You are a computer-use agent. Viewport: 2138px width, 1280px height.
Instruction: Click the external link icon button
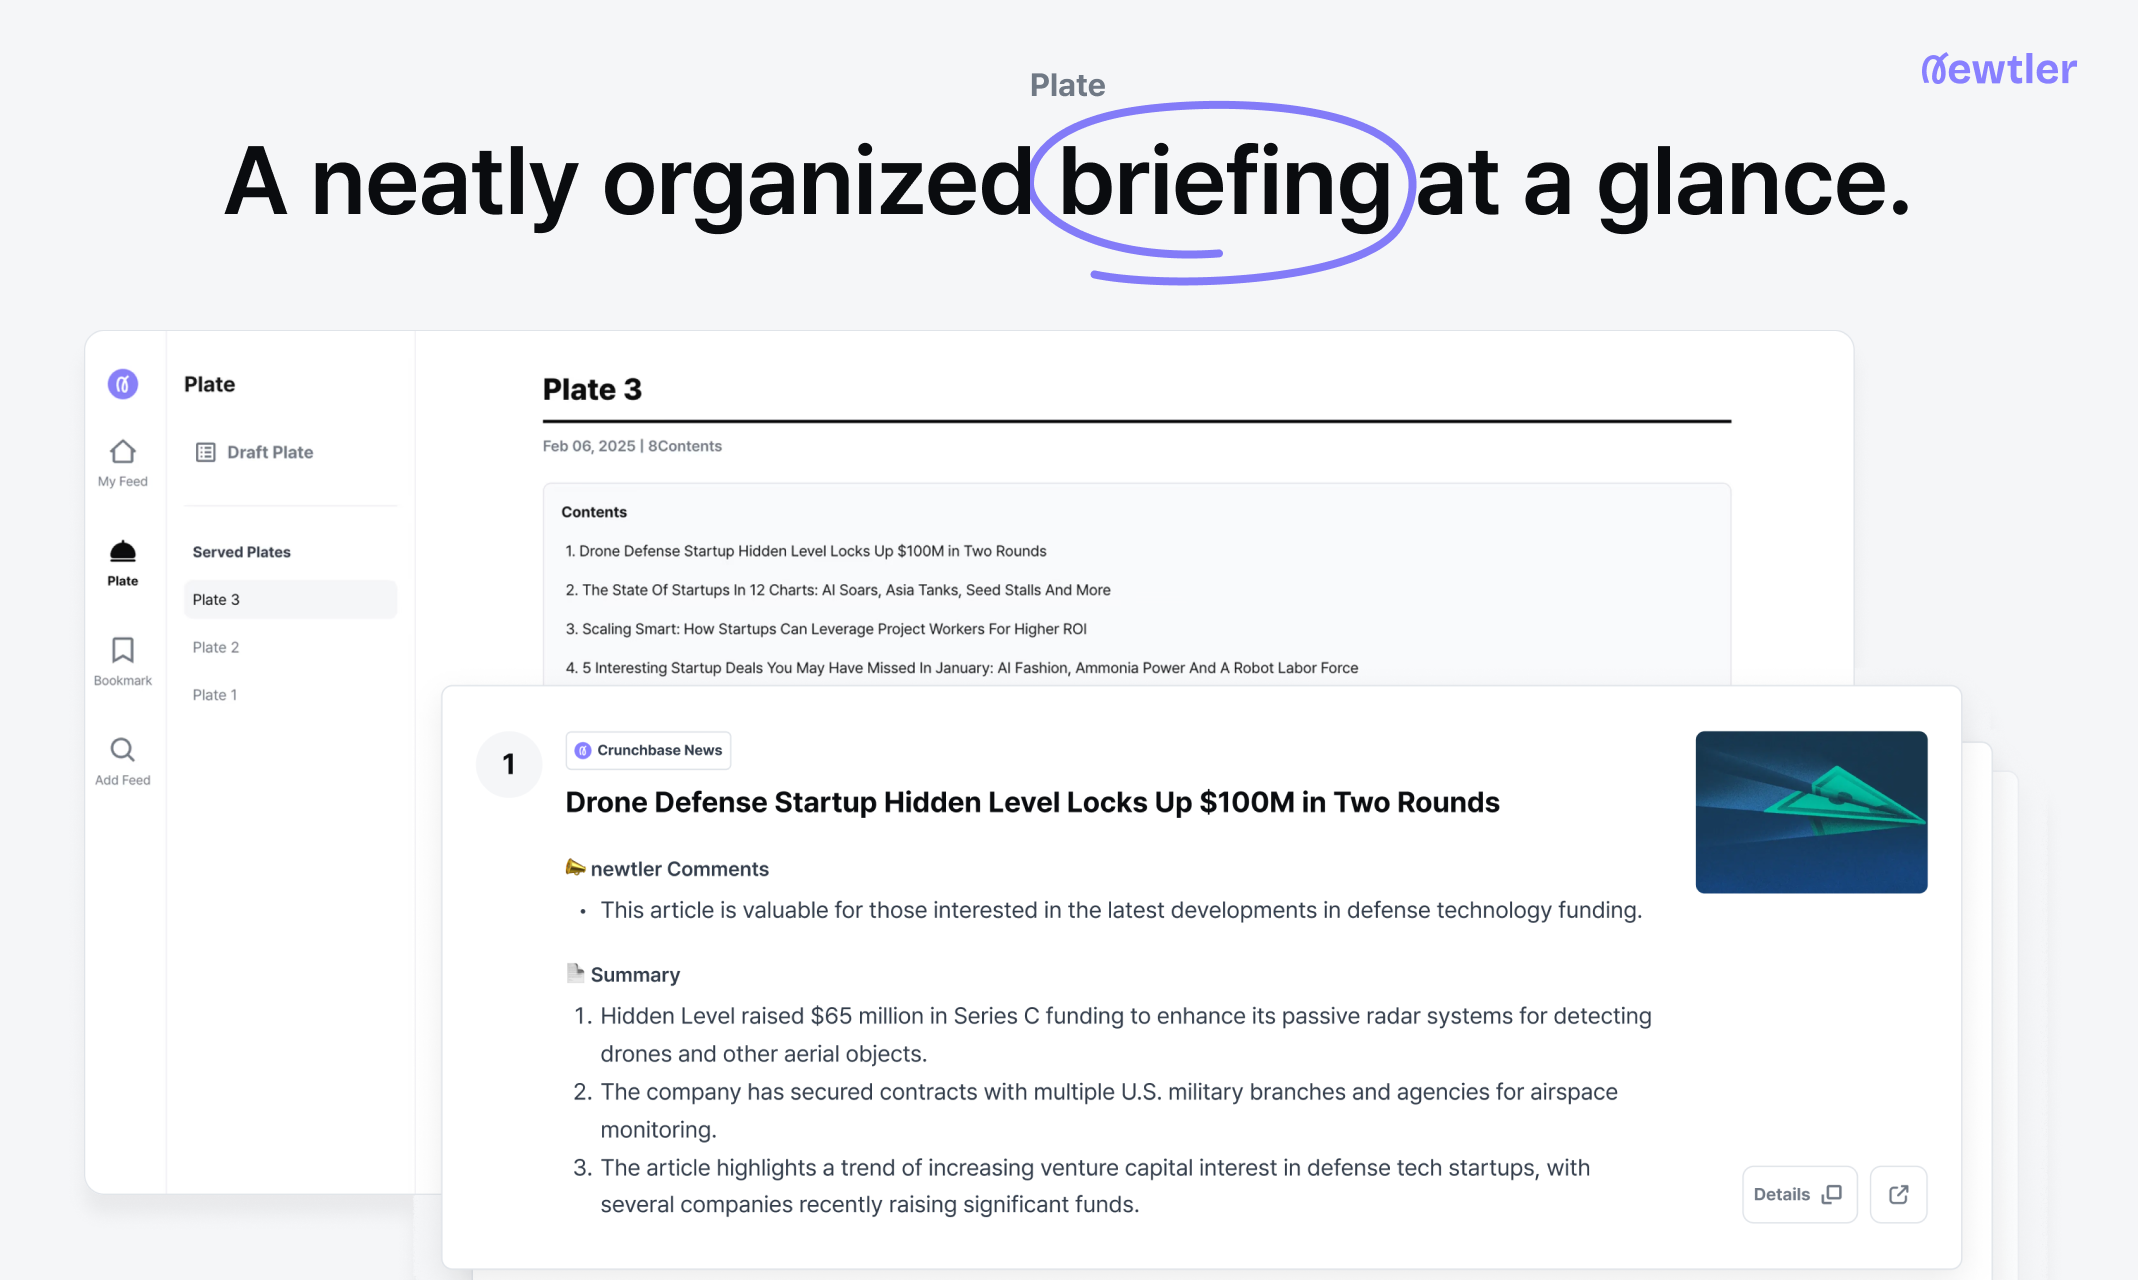tap(1898, 1194)
